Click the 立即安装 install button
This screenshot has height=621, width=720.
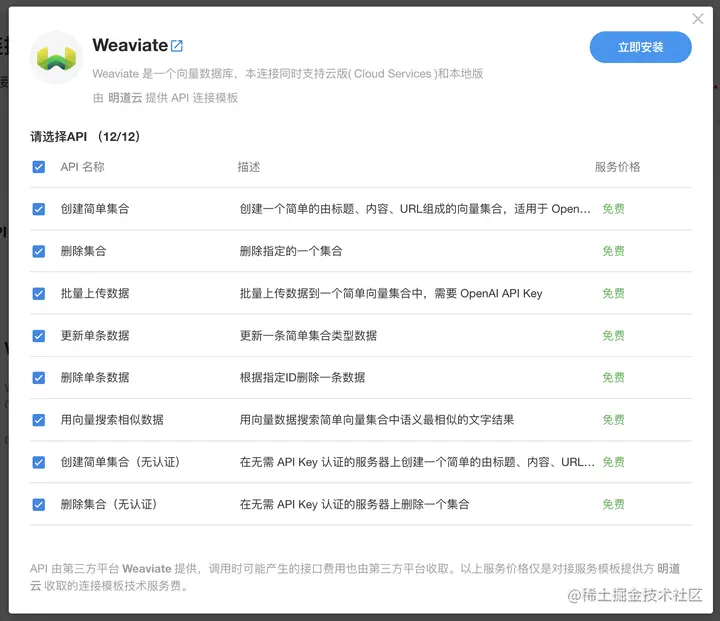coord(641,47)
